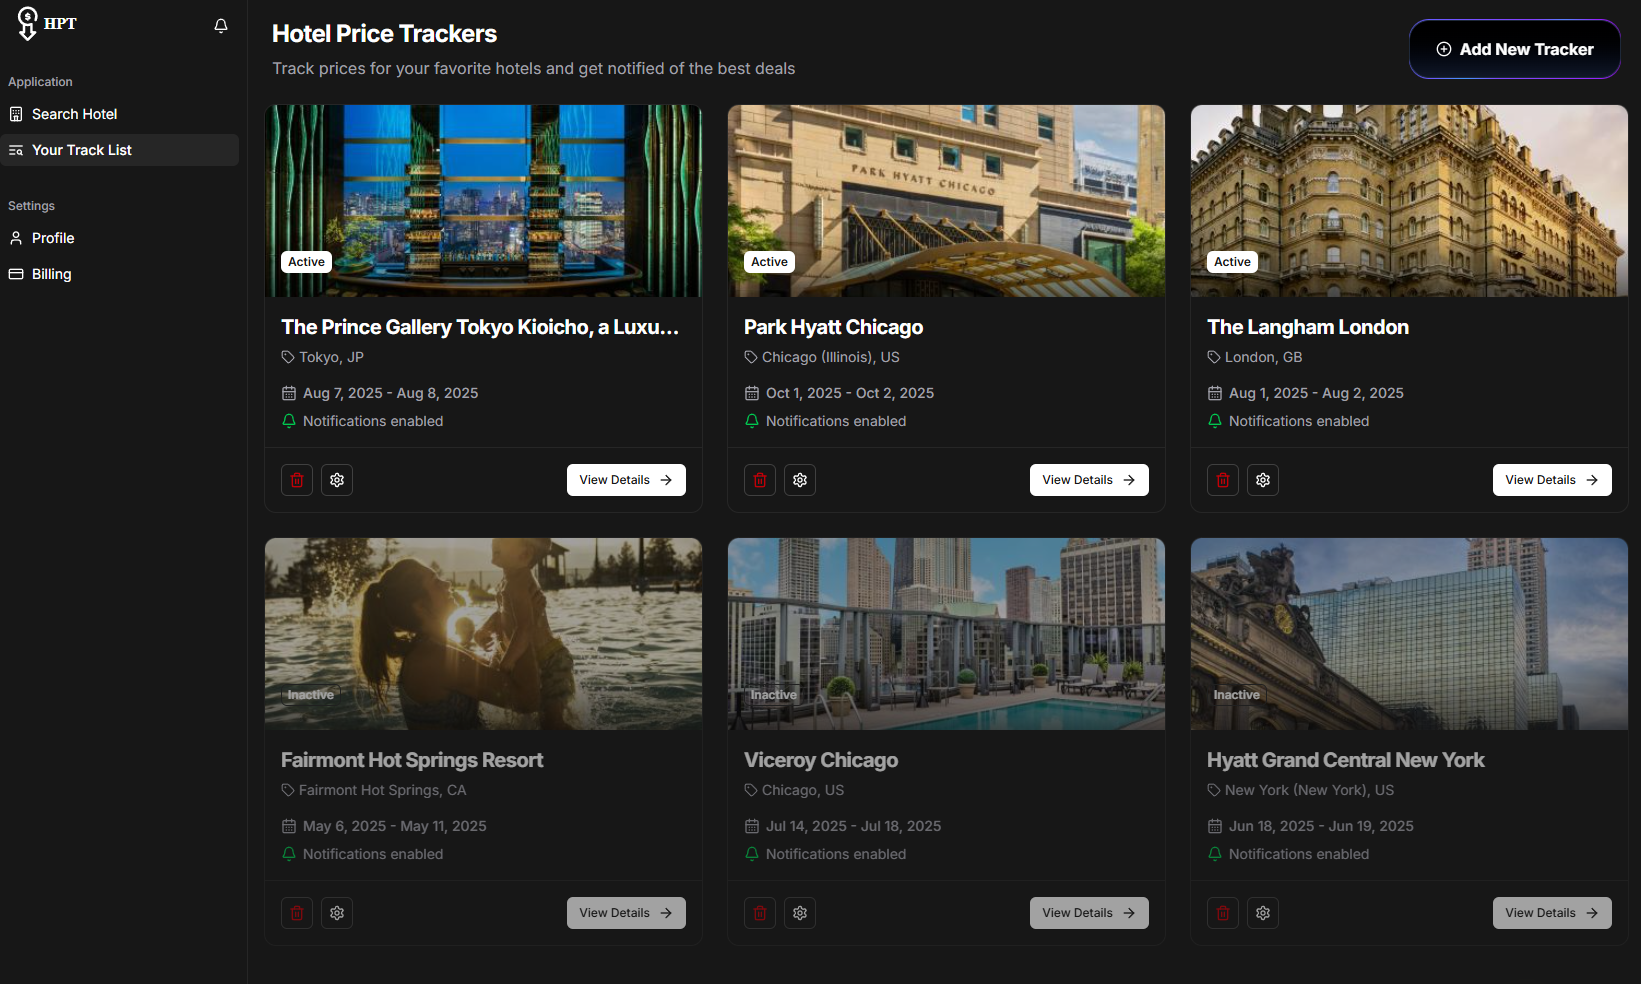This screenshot has height=984, width=1641.
Task: Click the Active badge on Park Hyatt card
Action: point(769,262)
